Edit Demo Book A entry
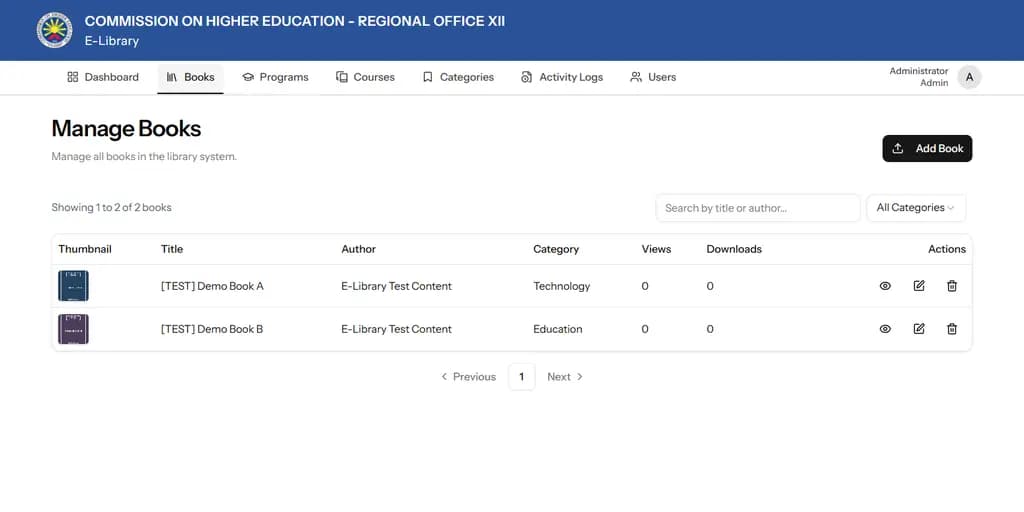 tap(919, 286)
